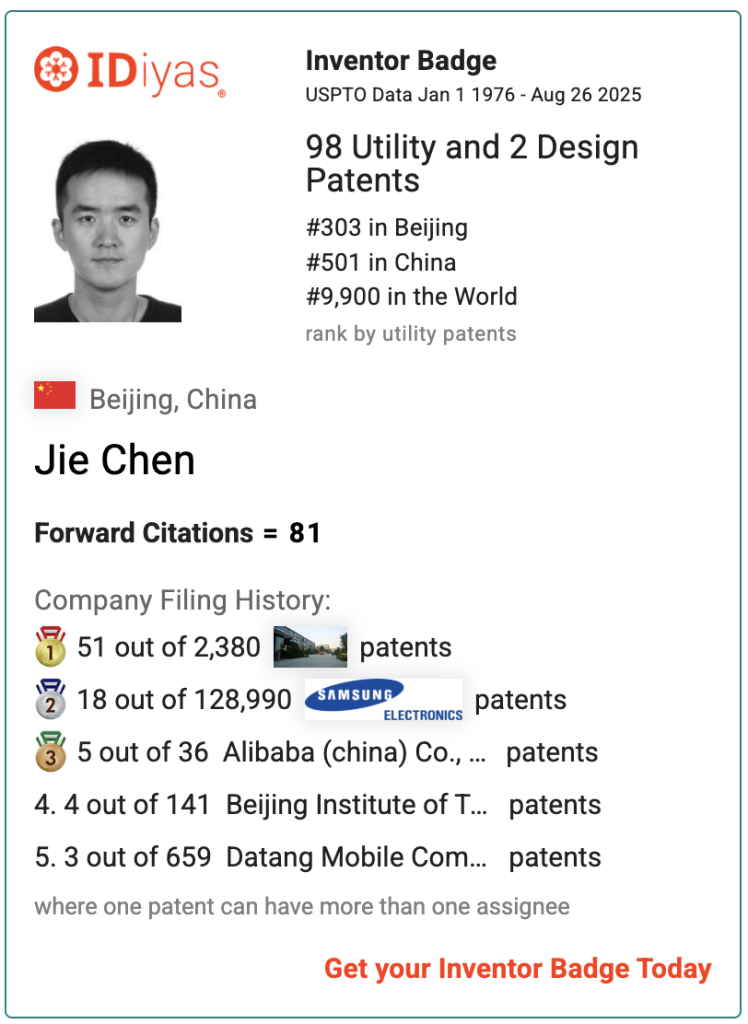This screenshot has width=748, height=1024.
Task: Click the #303 in Beijing rank
Action: (x=387, y=227)
